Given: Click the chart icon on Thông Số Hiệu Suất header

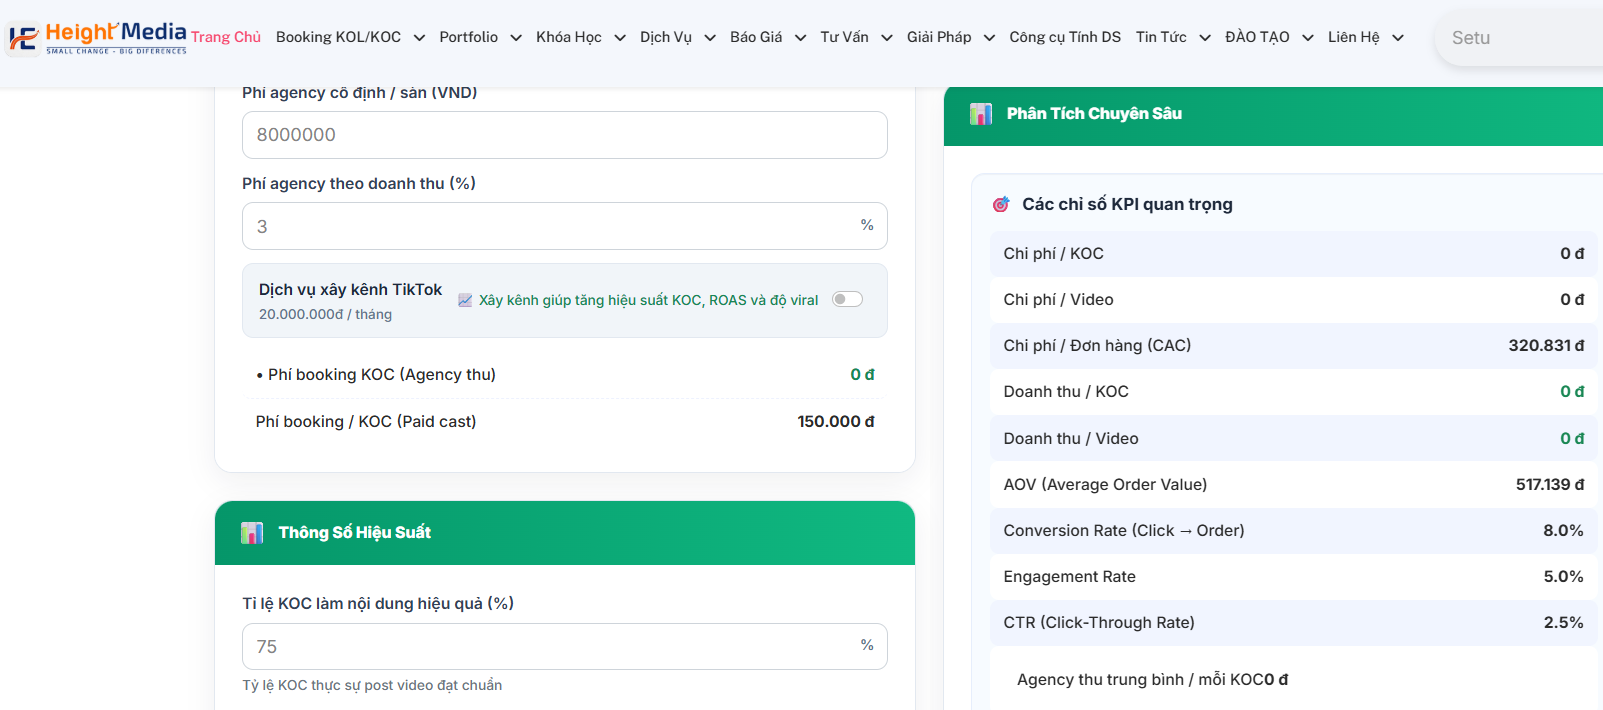Looking at the screenshot, I should pyautogui.click(x=252, y=533).
